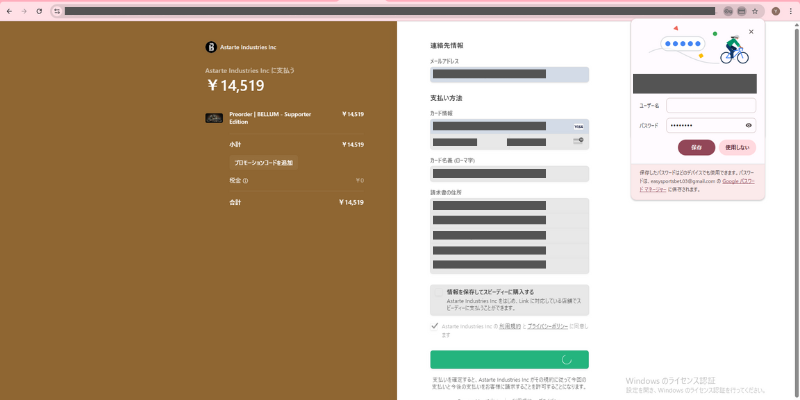Bookmark this page with the star icon
This screenshot has height=400, width=800.
click(x=755, y=11)
